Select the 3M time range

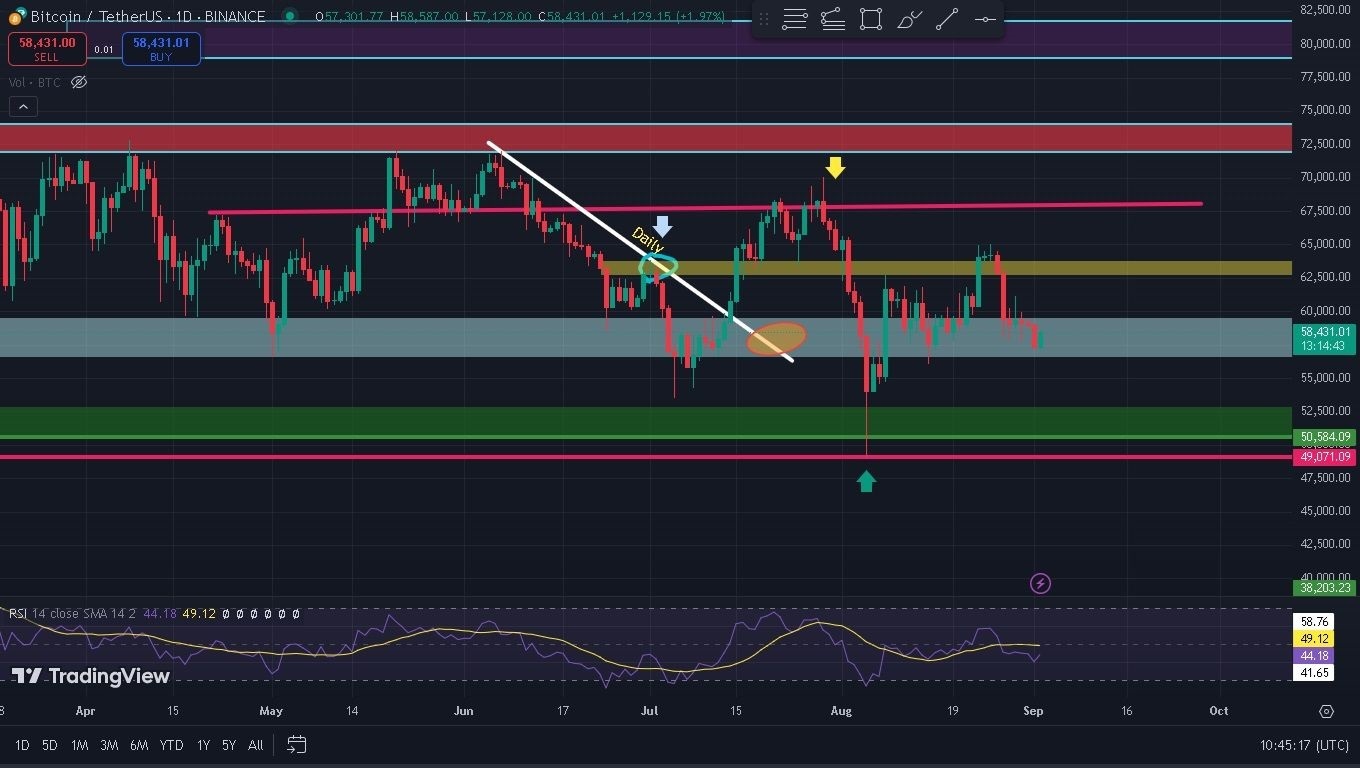pyautogui.click(x=109, y=744)
